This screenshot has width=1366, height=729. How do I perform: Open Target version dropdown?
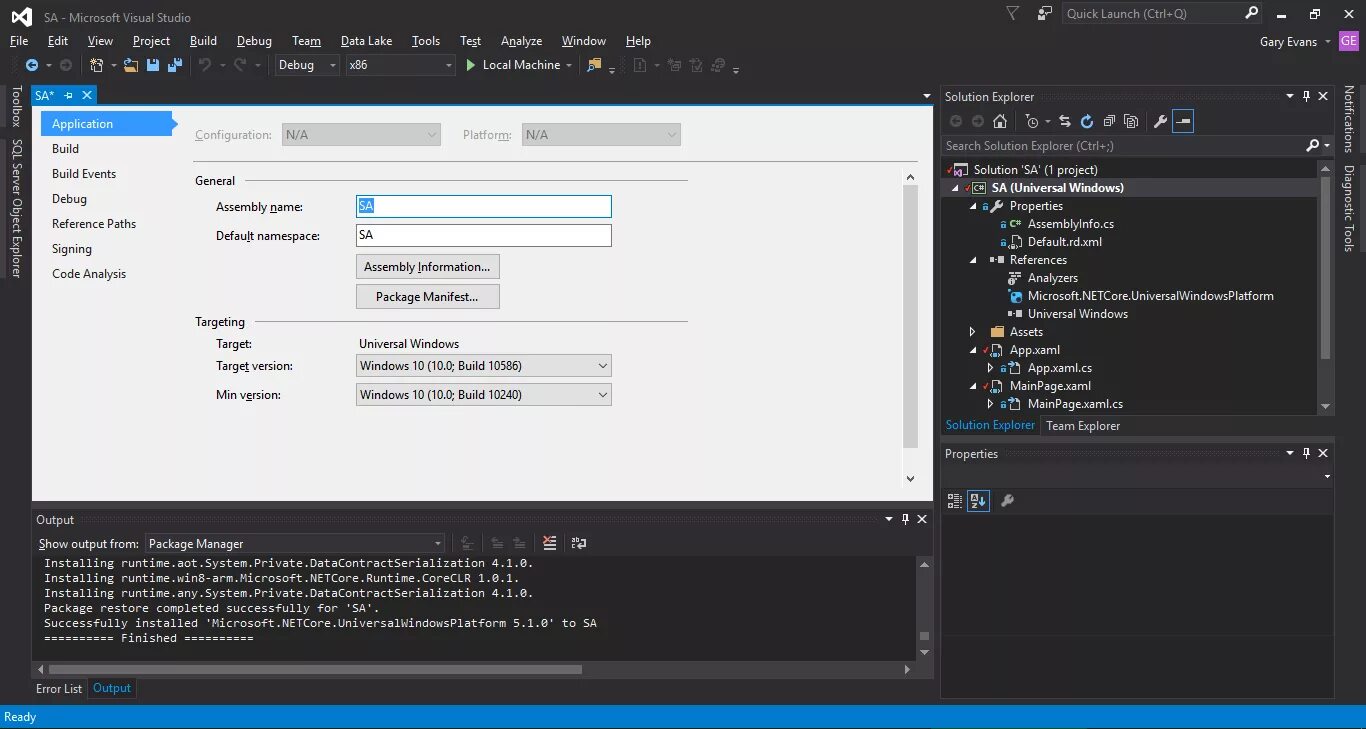click(484, 366)
